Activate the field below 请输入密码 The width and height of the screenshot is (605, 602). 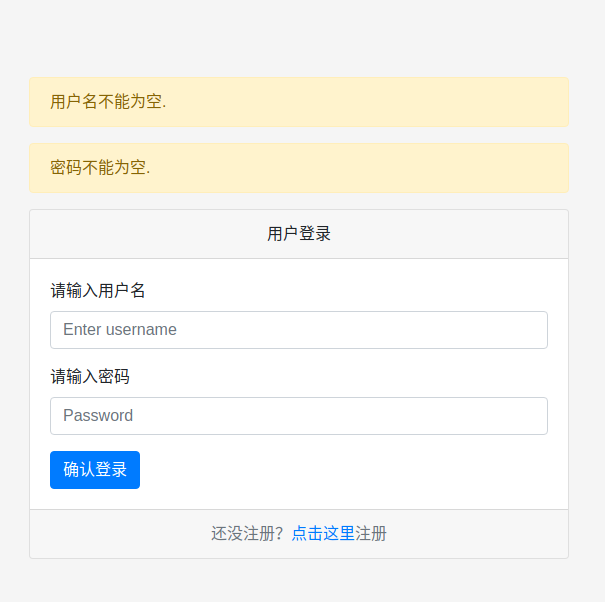tap(299, 416)
